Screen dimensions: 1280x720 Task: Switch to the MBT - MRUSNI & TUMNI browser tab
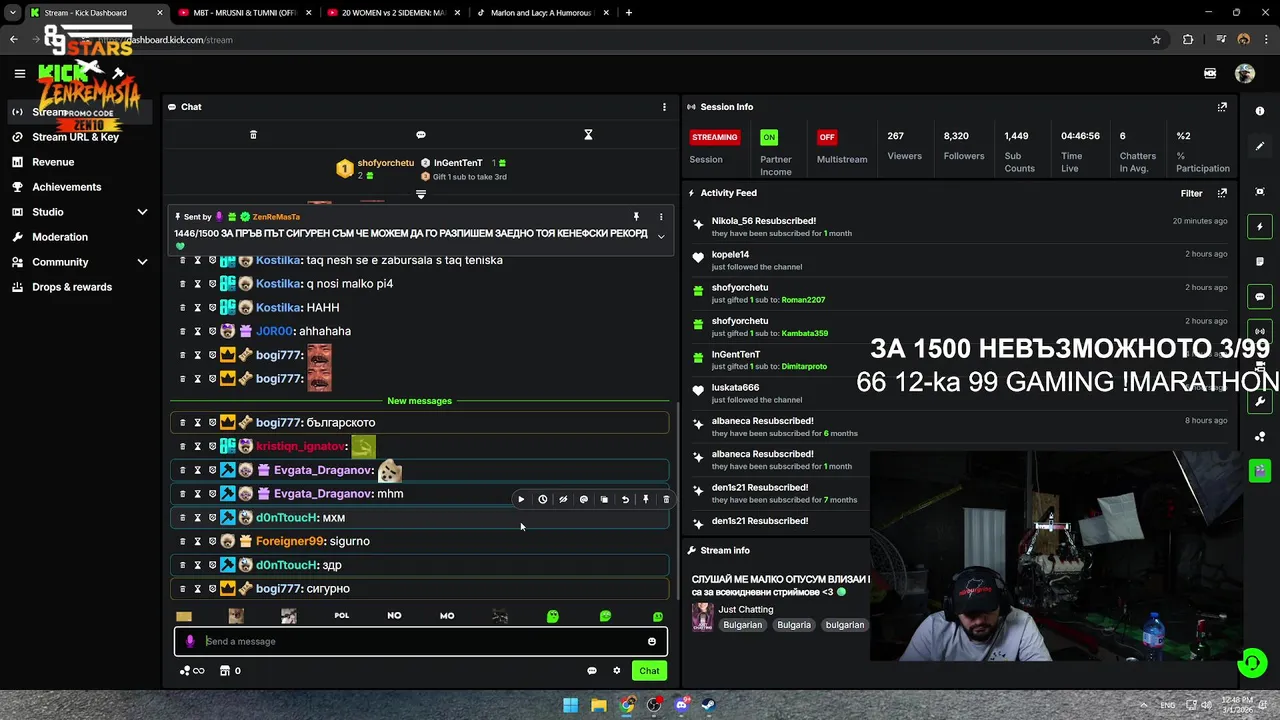245,13
